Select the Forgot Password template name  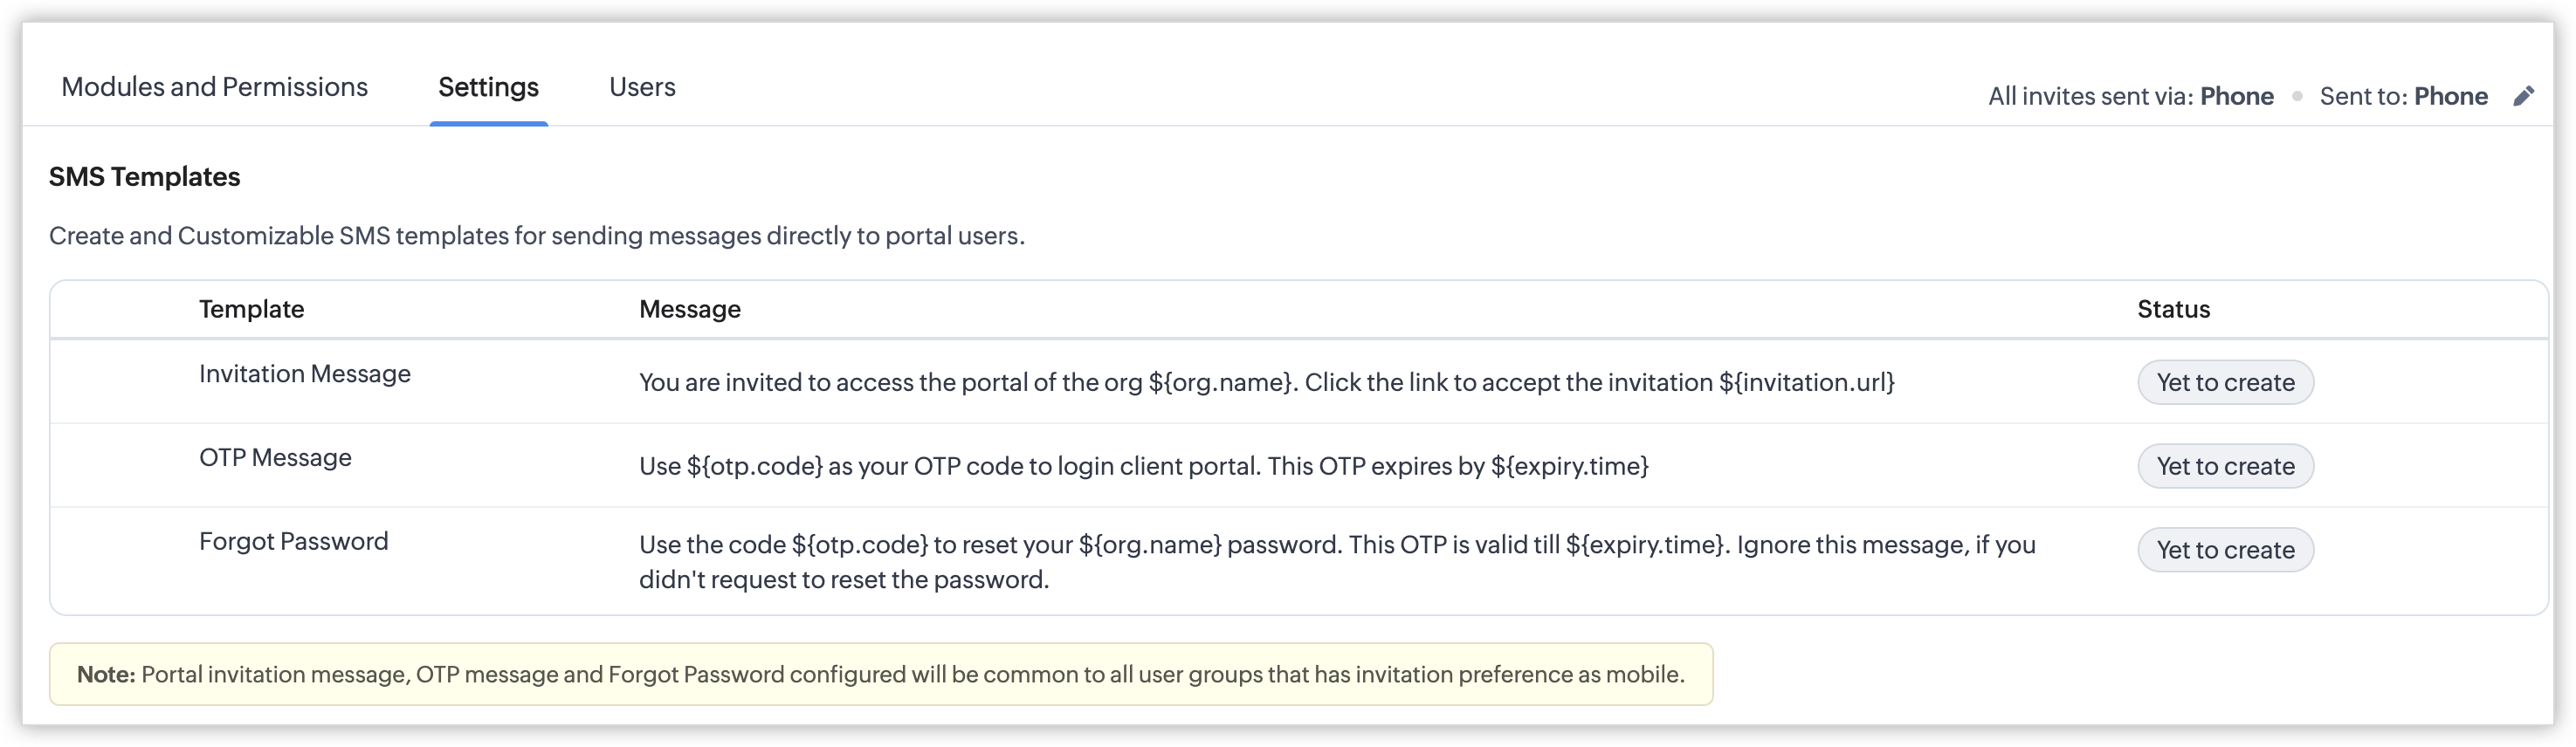293,542
